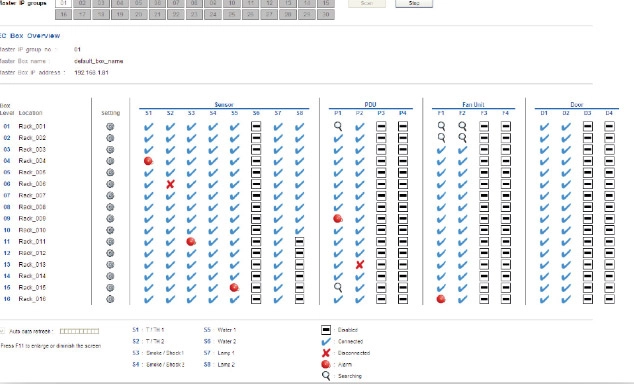The image size is (634, 384).
Task: Open box level 05 link
Action: pos(6,173)
